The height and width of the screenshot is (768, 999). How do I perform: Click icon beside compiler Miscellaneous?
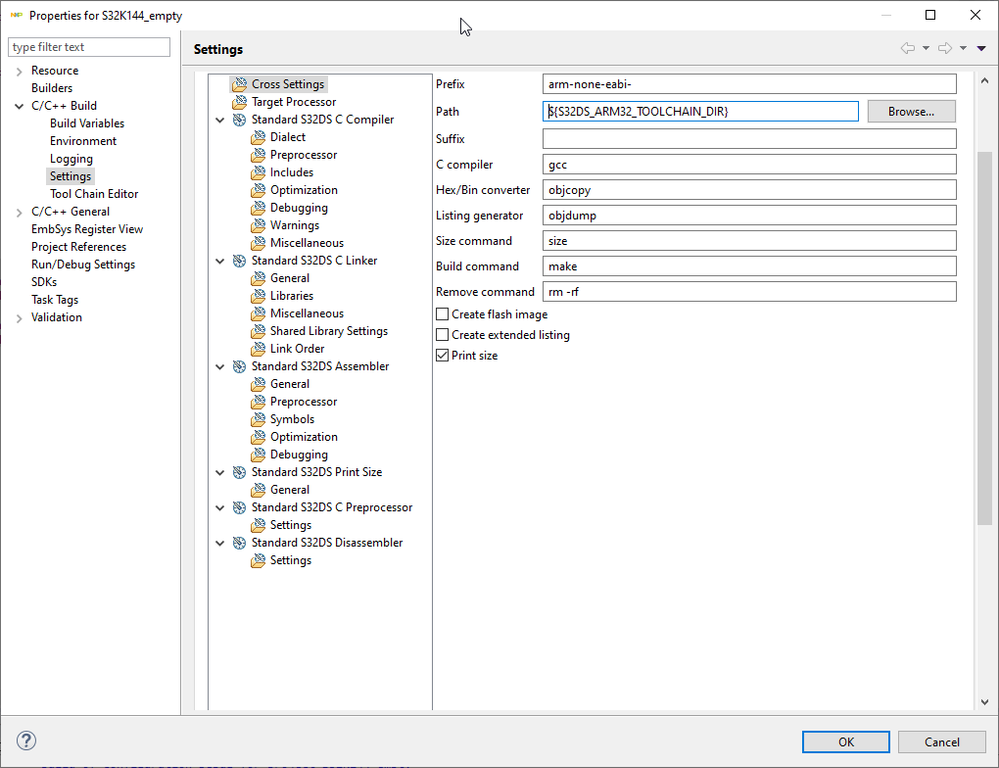[x=258, y=243]
